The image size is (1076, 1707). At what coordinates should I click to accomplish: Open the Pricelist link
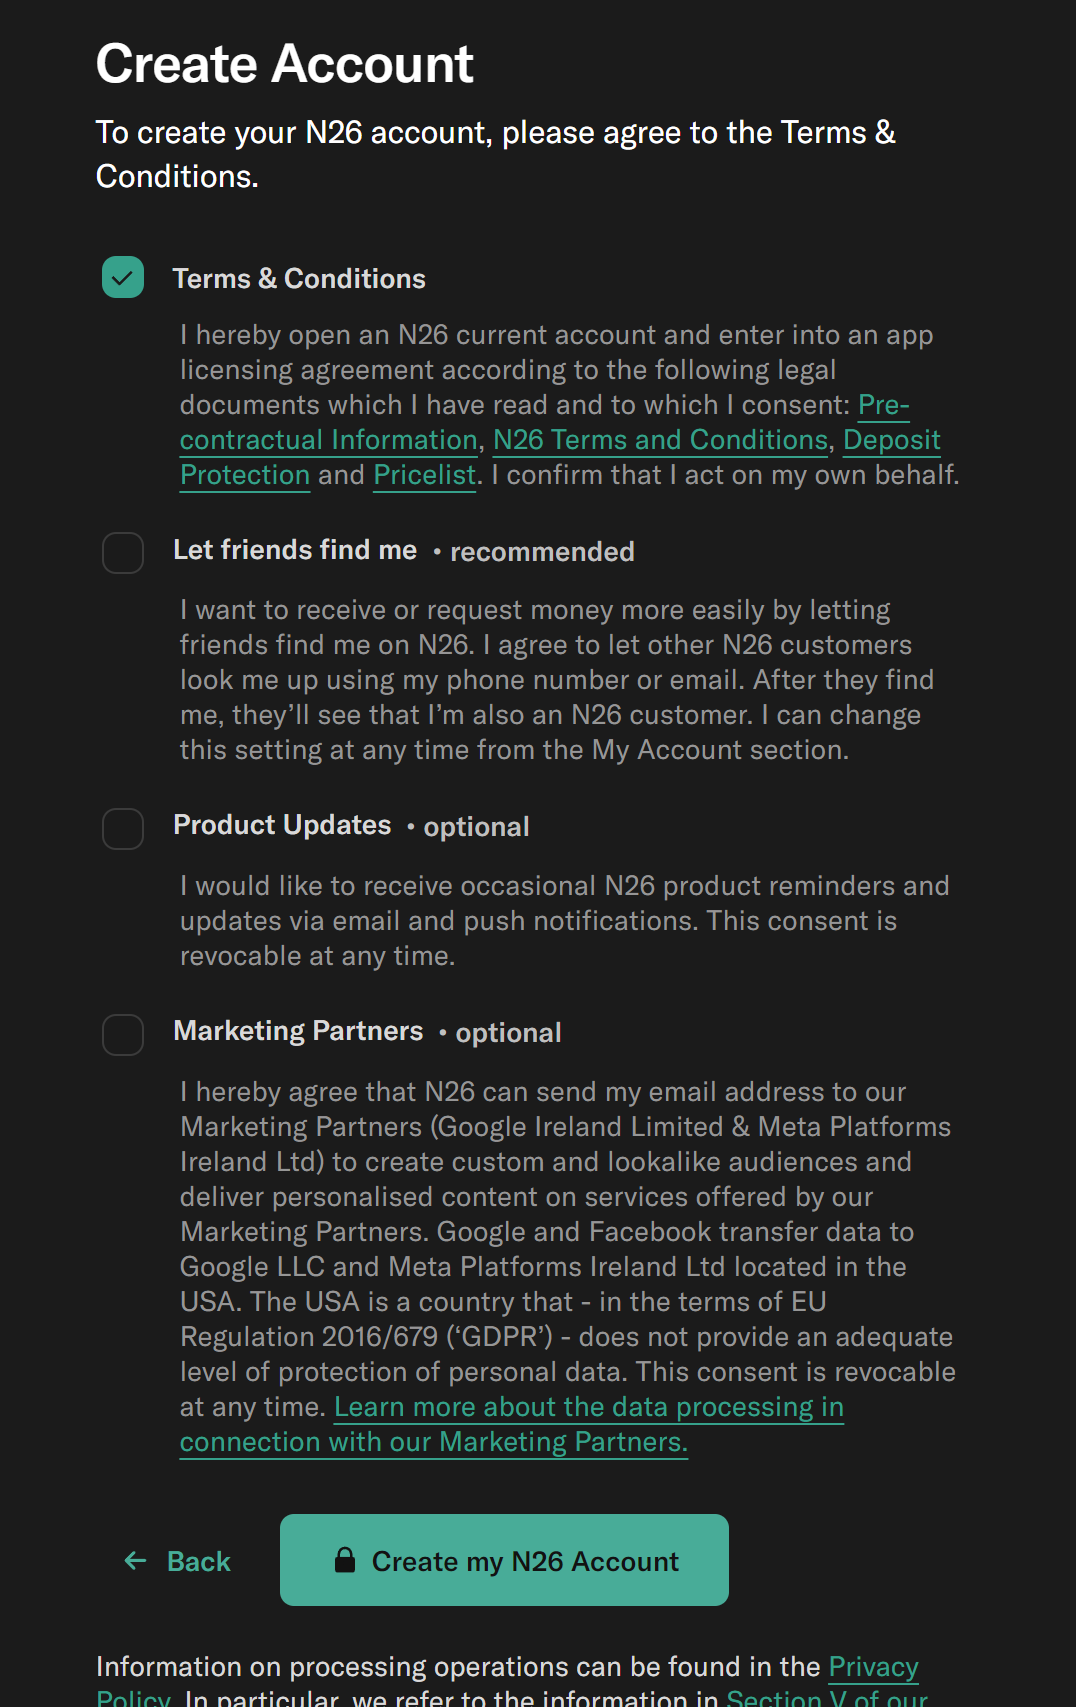point(424,476)
